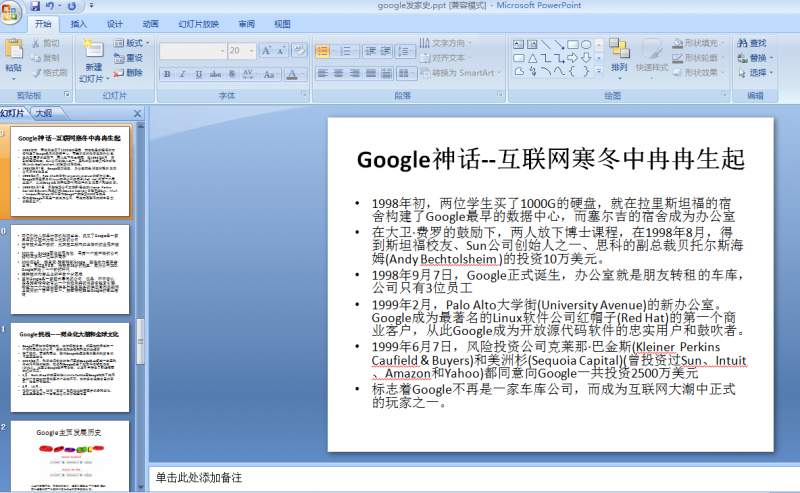Toggle the highlighted bullet list button
Screen dimensions: 800x493
[x=324, y=51]
